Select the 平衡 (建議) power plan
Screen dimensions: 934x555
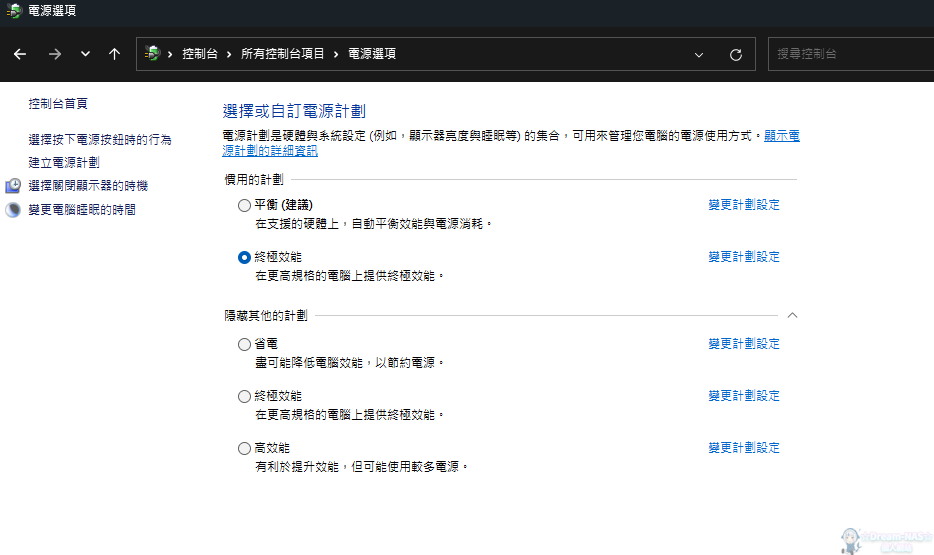click(245, 205)
